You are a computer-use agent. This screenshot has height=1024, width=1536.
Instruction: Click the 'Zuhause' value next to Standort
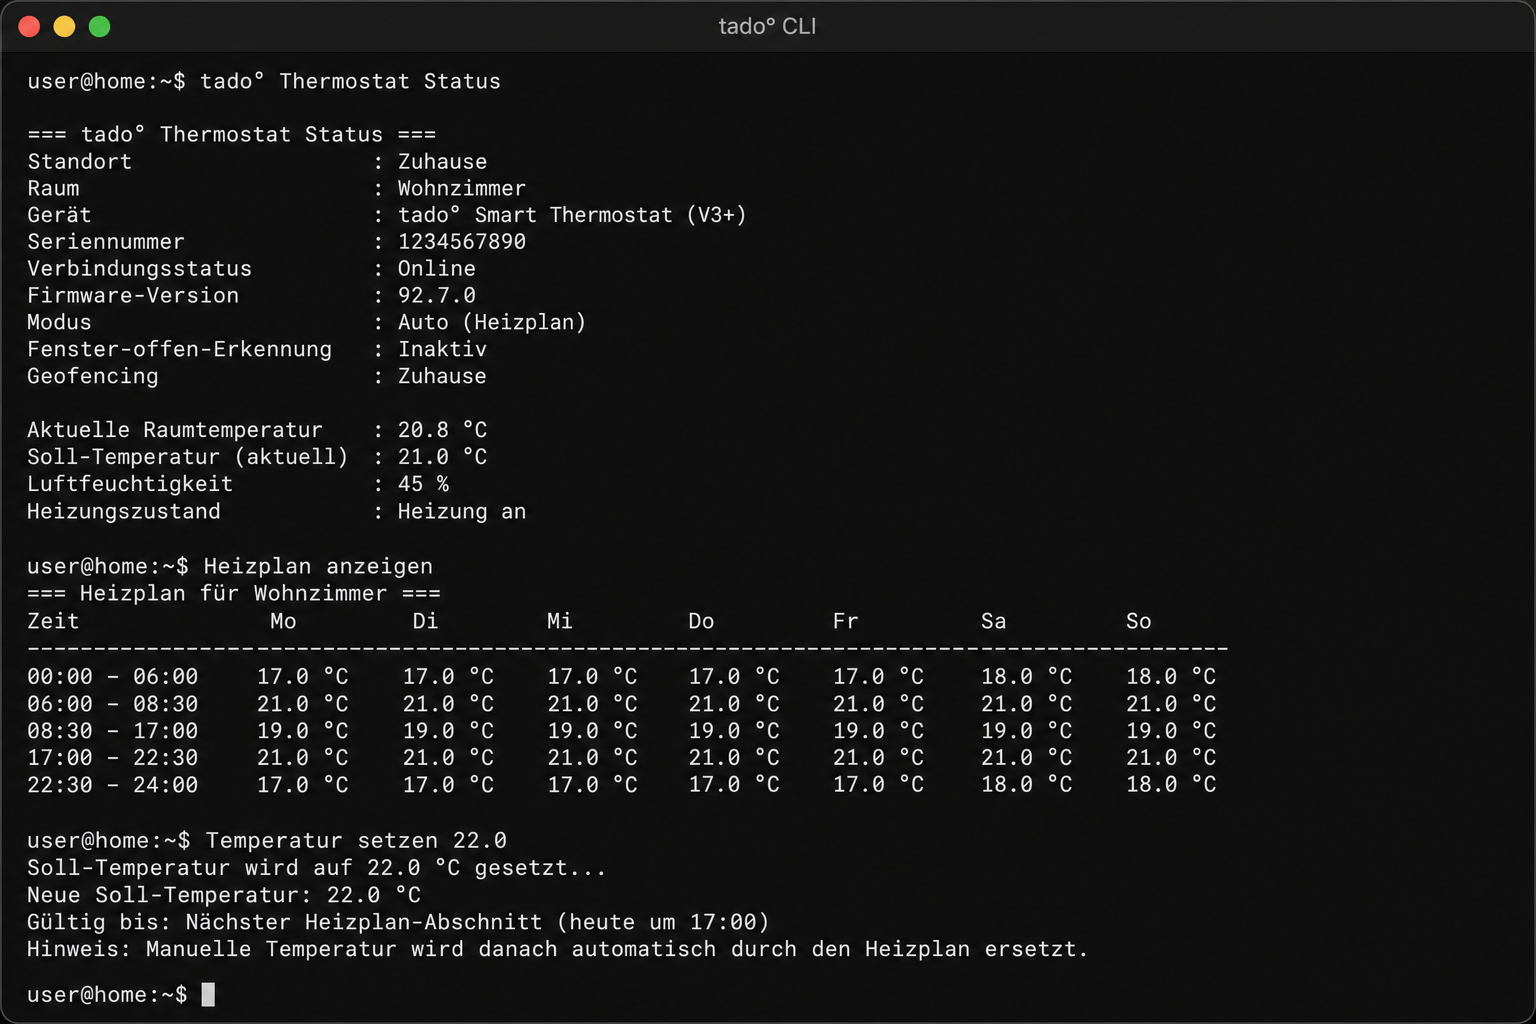(442, 161)
